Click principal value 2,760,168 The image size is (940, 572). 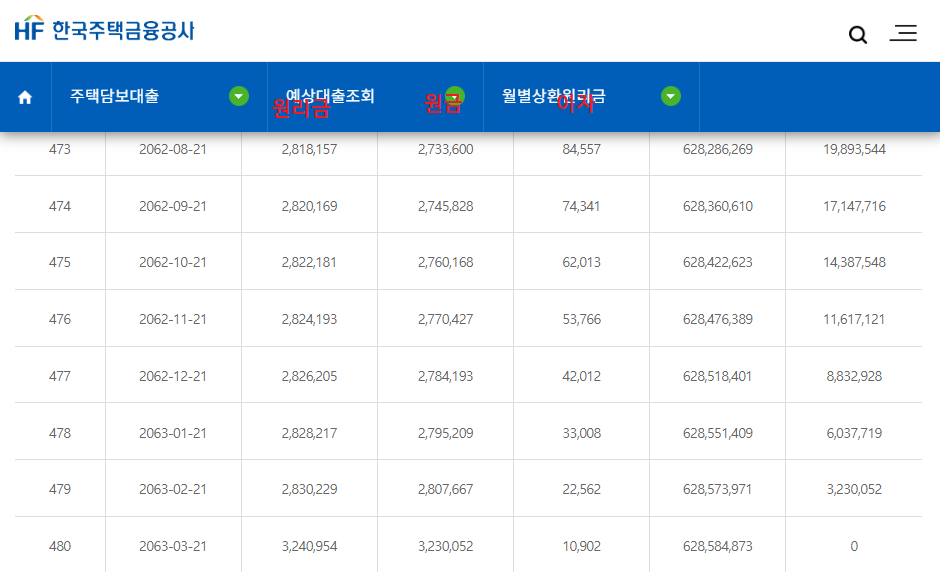[445, 262]
